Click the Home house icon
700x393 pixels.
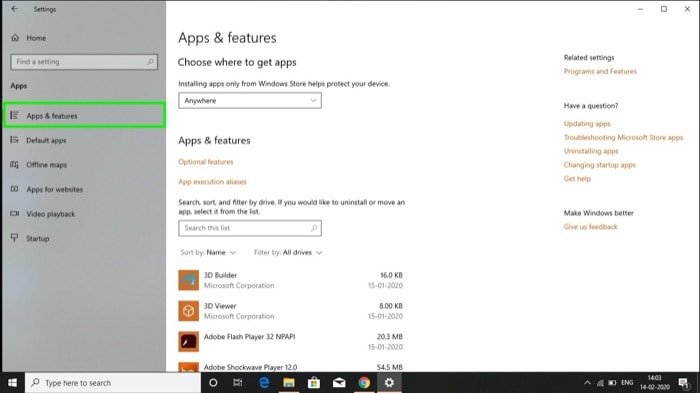[15, 38]
